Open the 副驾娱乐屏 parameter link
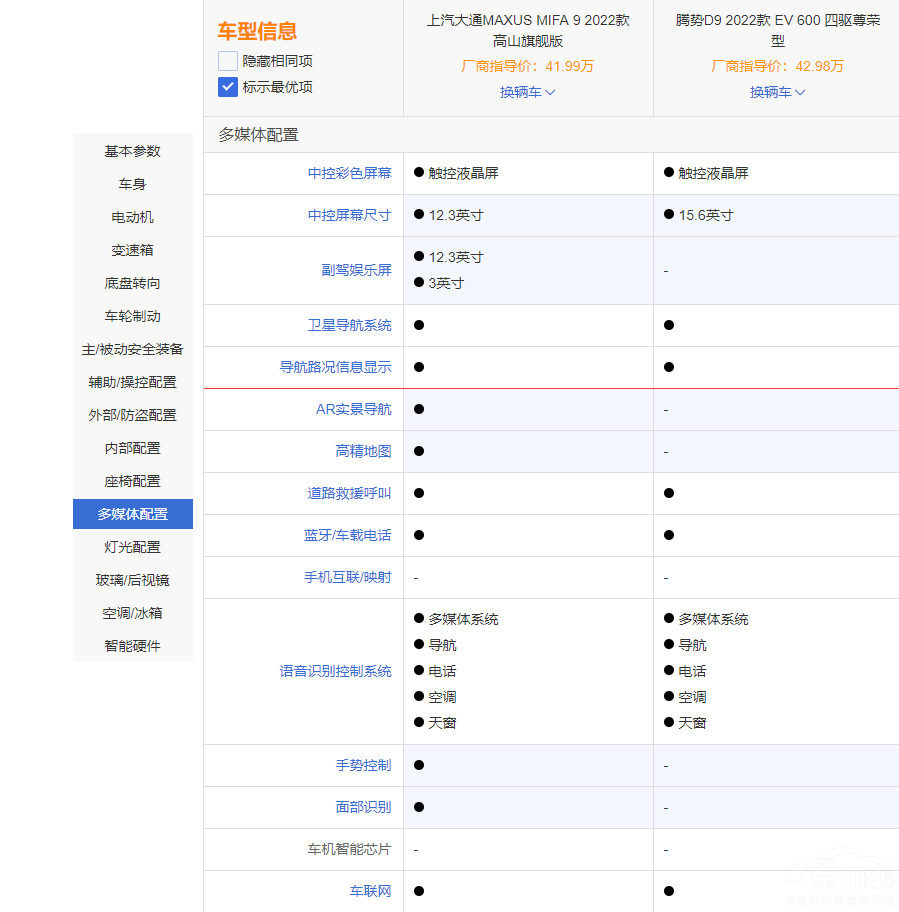The image size is (899, 912). click(x=356, y=270)
